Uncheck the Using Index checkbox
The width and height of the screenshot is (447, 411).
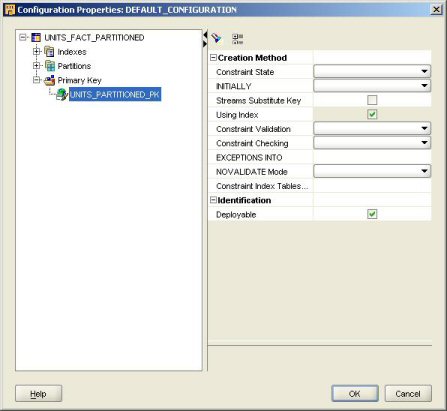point(372,114)
